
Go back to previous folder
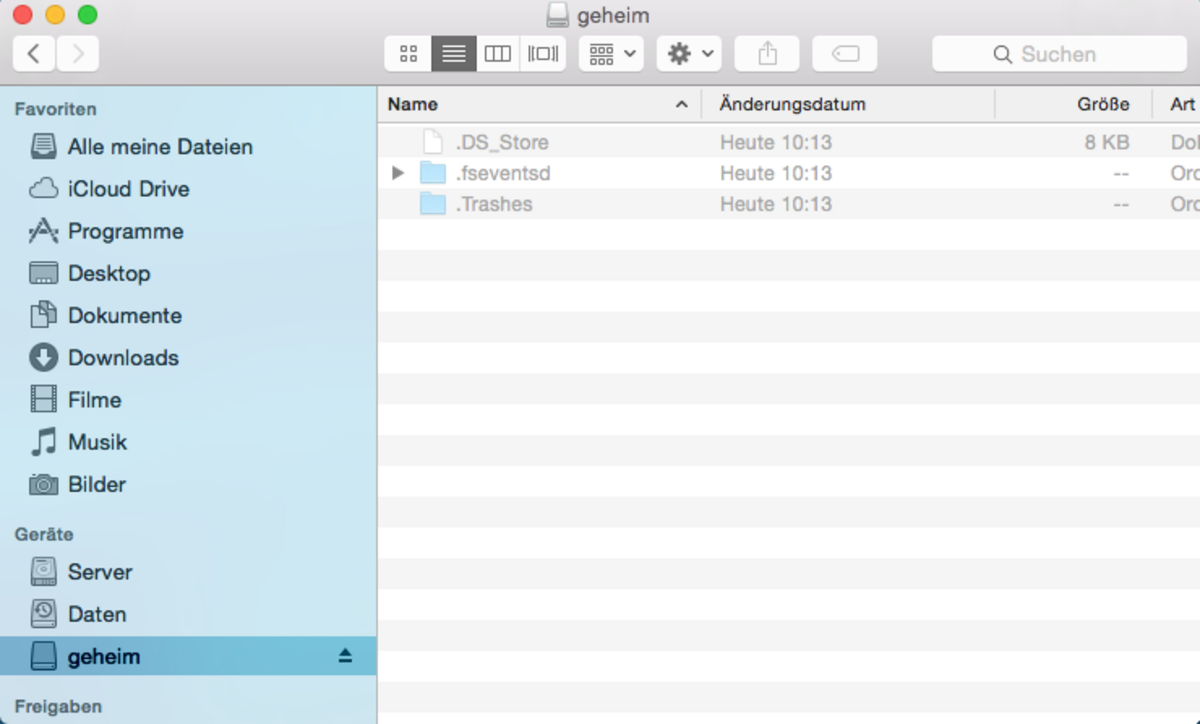click(34, 54)
